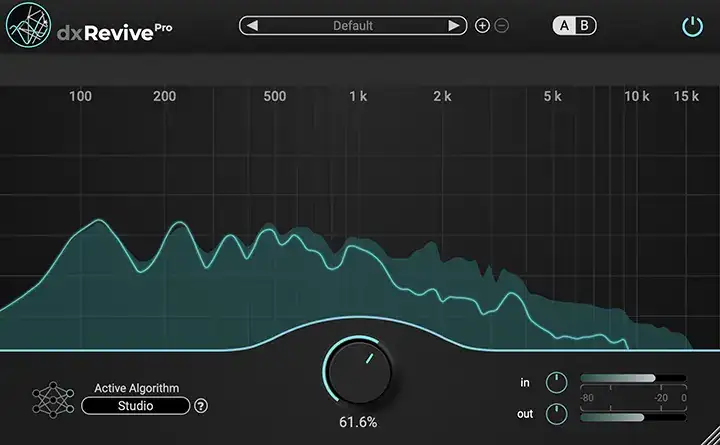Click the EQ bell curve peak

(x=357, y=317)
